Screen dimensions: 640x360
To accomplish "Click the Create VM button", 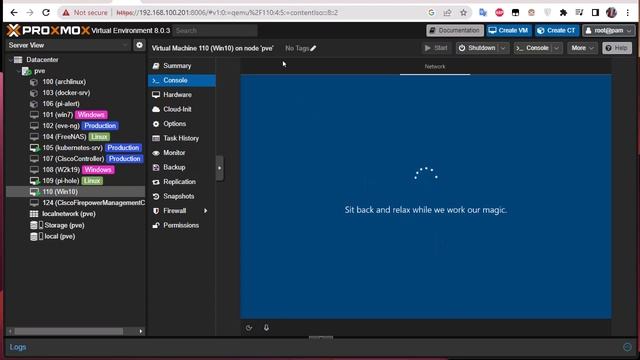I will point(508,31).
